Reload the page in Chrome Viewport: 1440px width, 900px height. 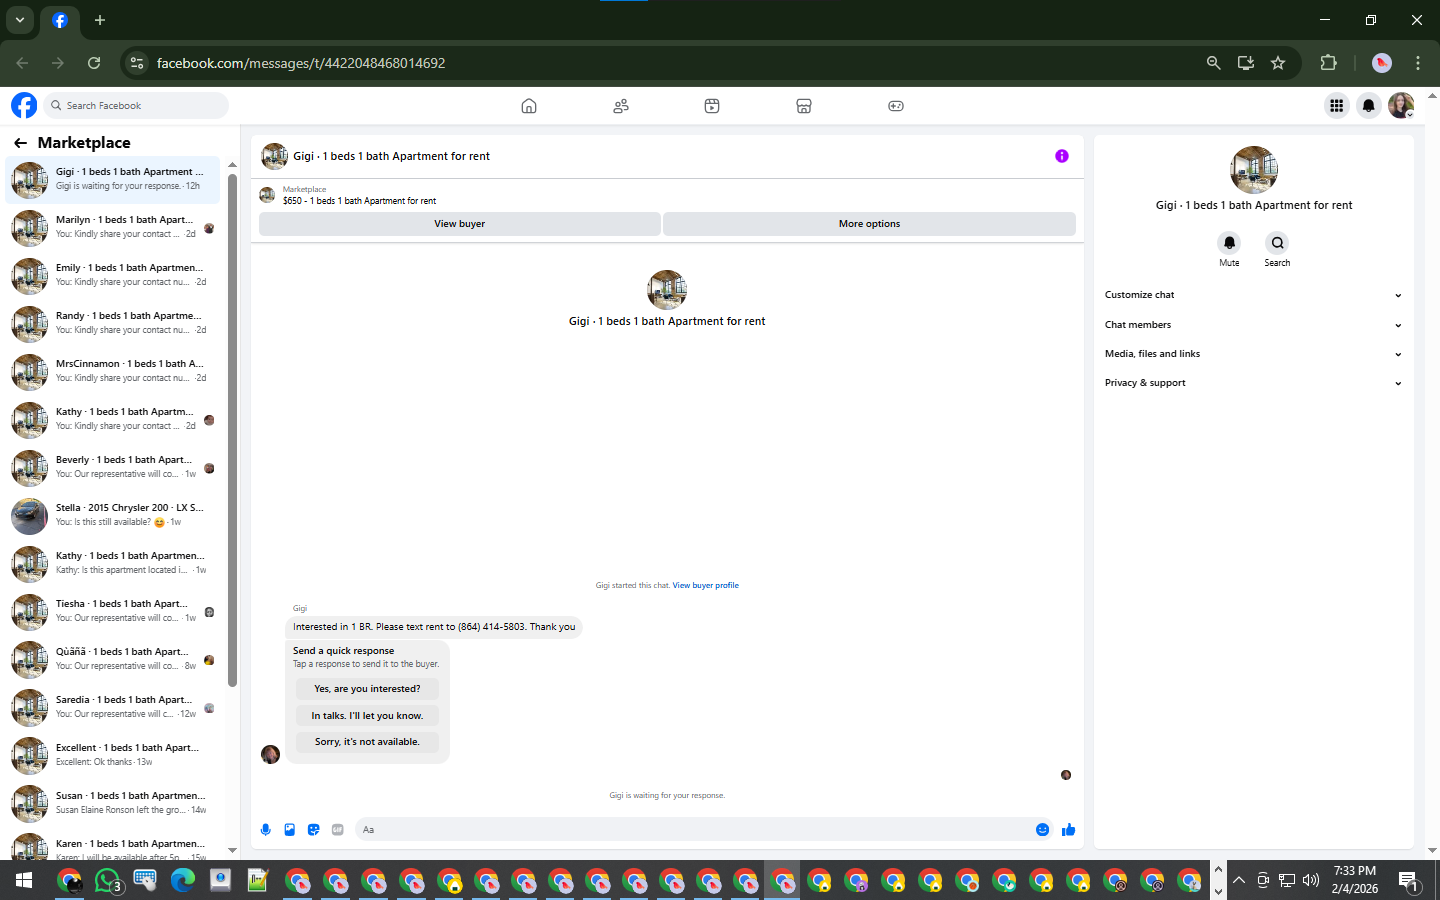(94, 63)
